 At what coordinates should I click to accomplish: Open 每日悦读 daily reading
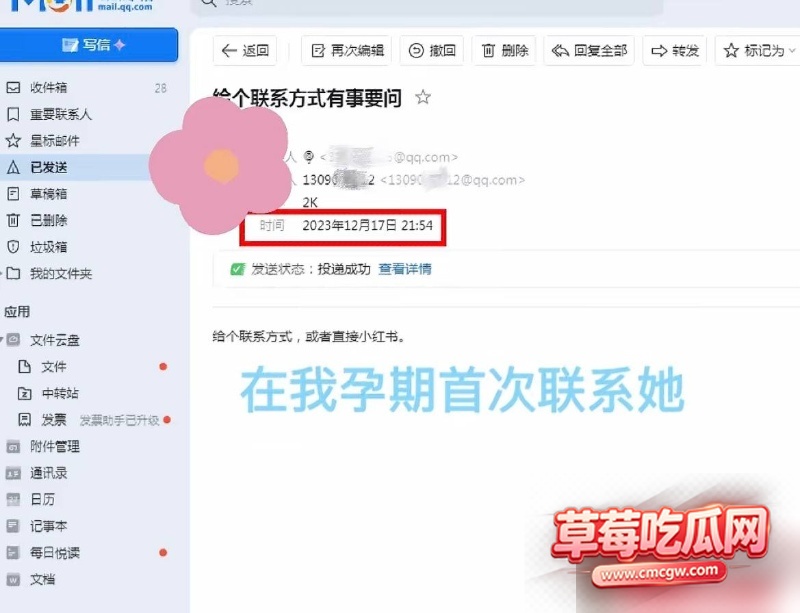click(x=55, y=553)
